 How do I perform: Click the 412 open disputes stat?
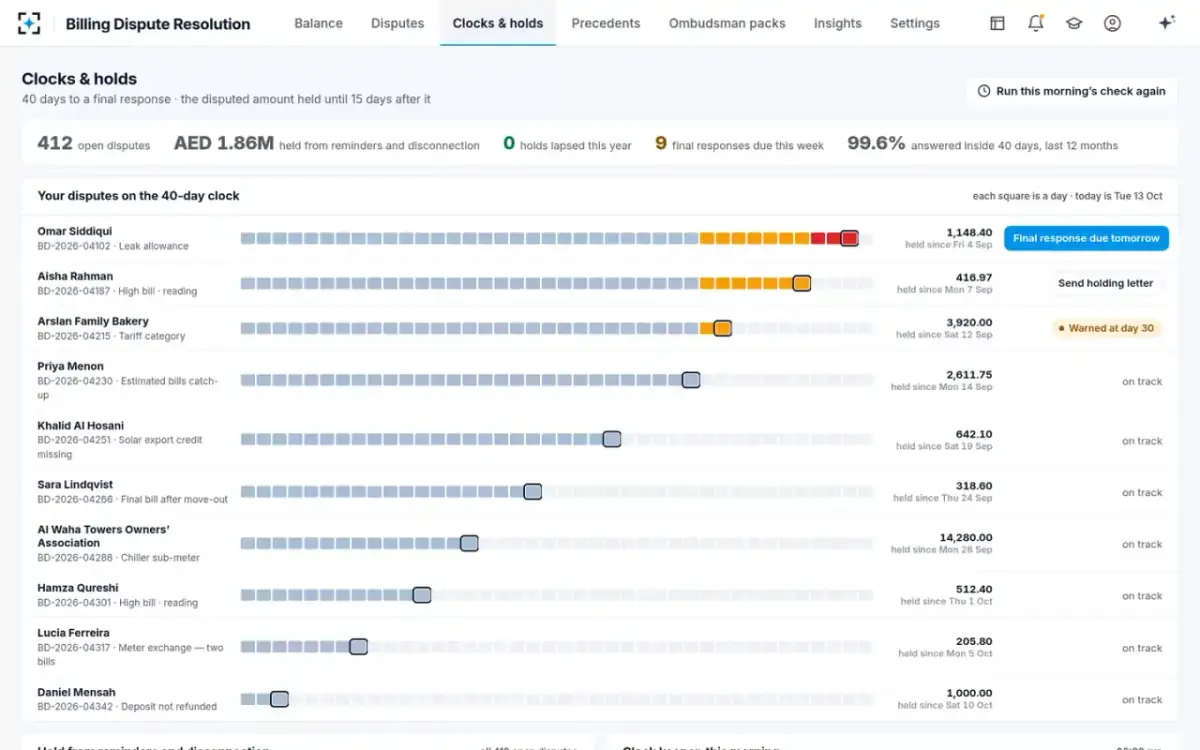click(x=94, y=144)
